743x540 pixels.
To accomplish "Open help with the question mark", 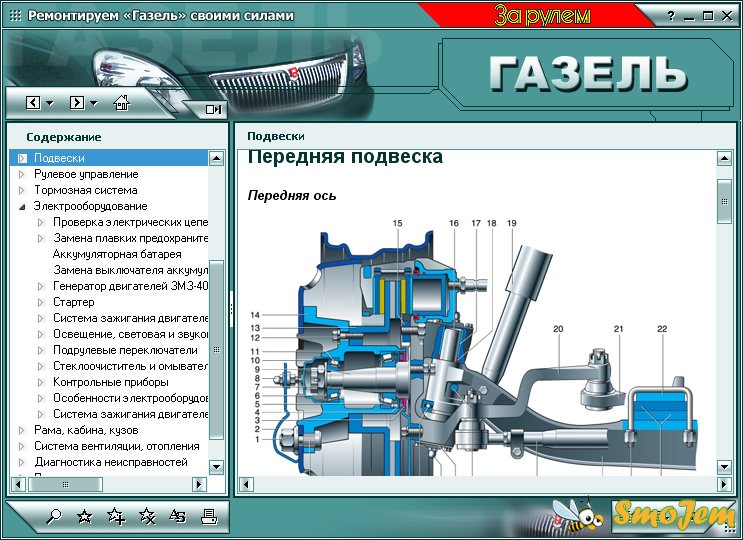I will tap(671, 16).
